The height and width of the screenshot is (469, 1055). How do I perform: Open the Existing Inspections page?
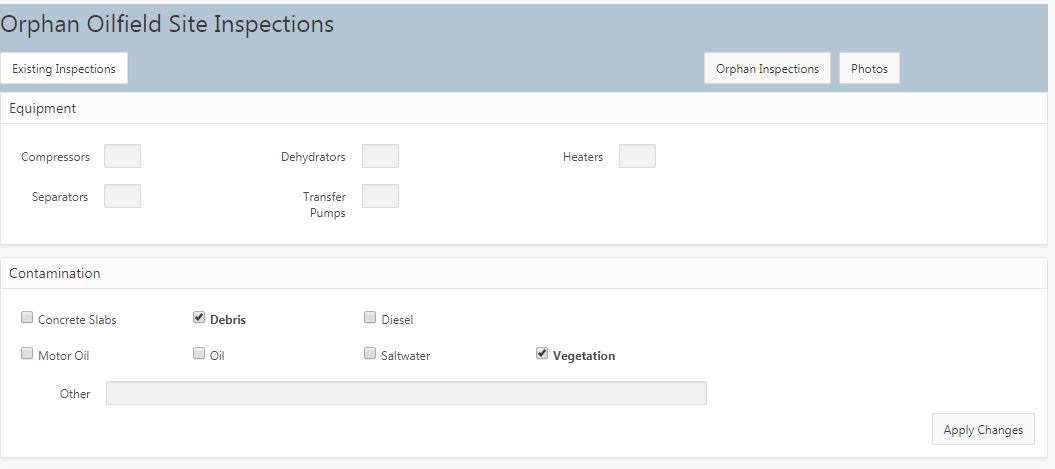[x=64, y=69]
